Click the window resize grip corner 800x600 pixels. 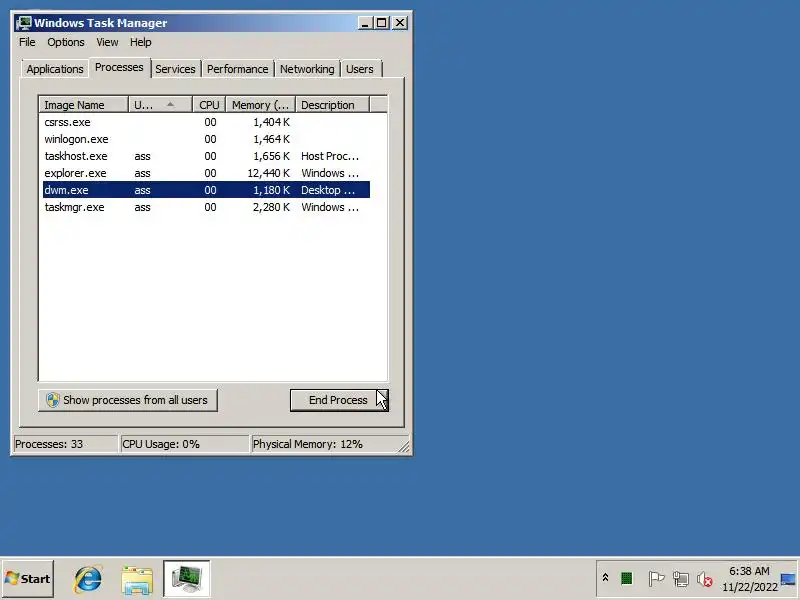404,447
